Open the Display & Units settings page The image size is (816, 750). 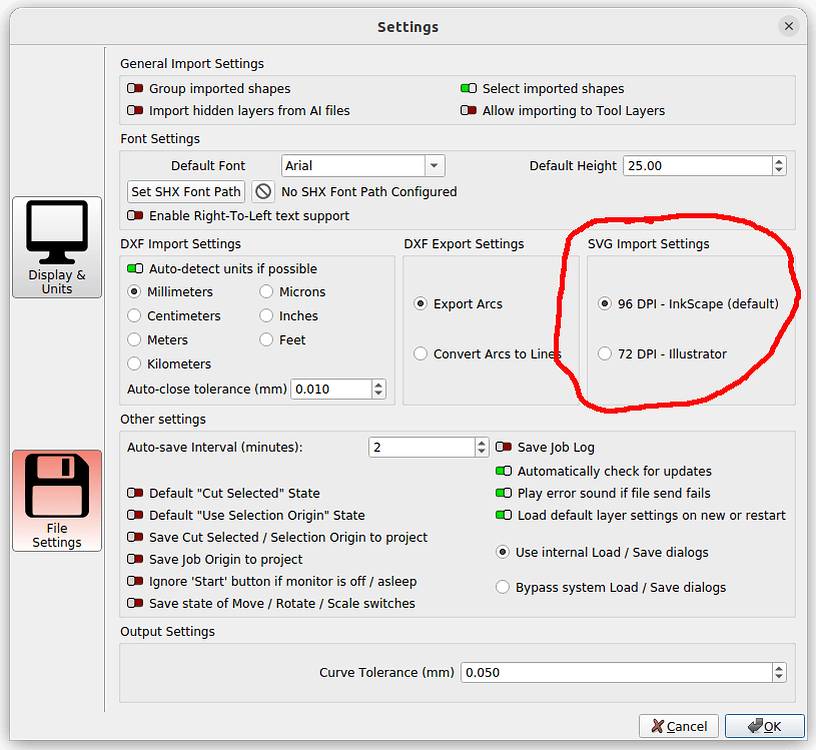click(56, 247)
